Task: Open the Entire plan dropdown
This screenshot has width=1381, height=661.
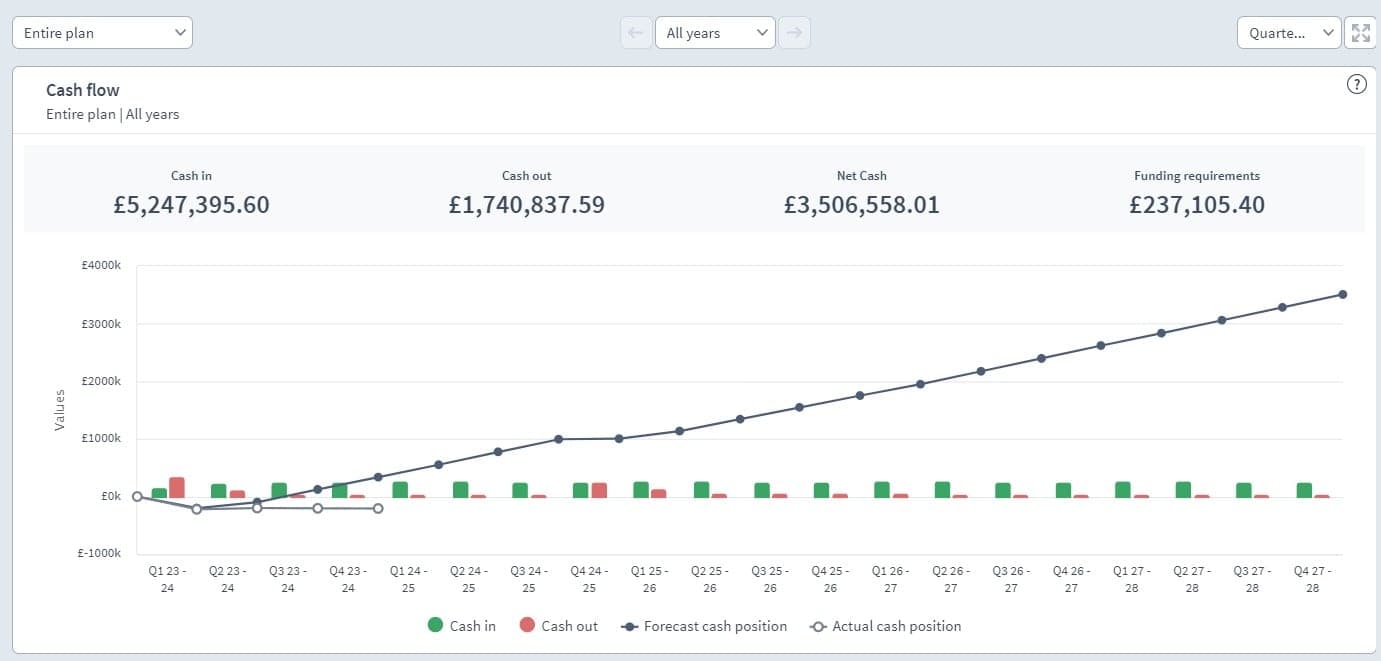Action: click(x=102, y=32)
